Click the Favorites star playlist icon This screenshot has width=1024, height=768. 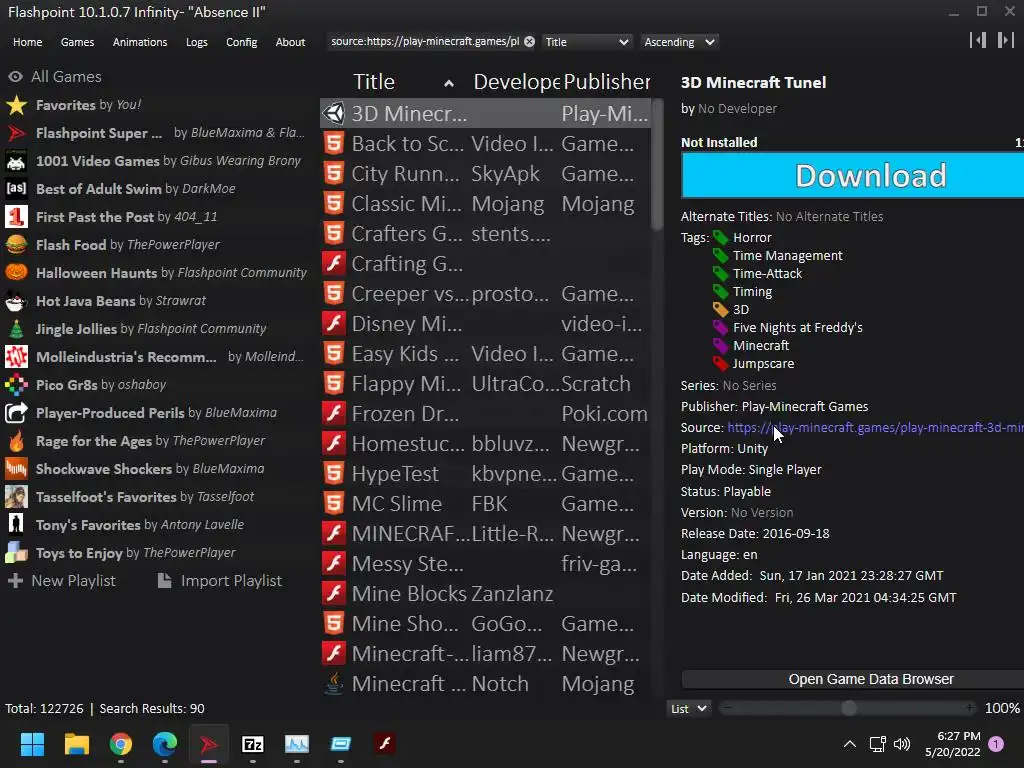[x=16, y=105]
